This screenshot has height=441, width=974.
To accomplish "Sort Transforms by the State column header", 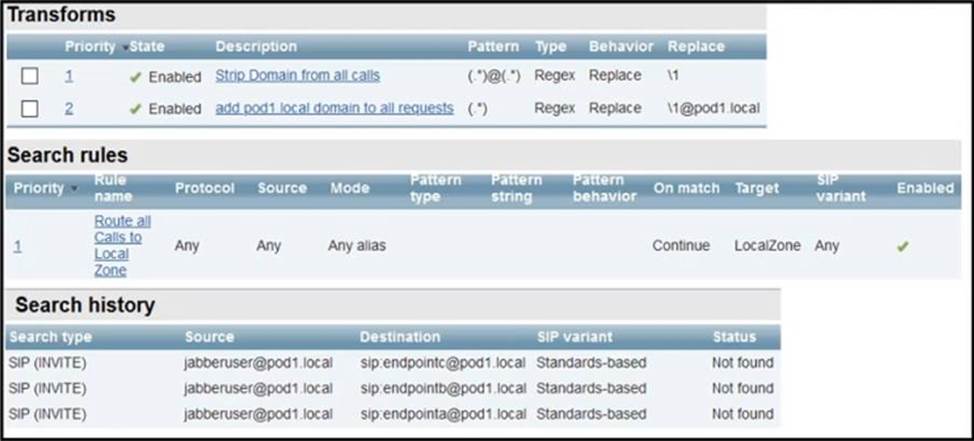I will [x=147, y=47].
